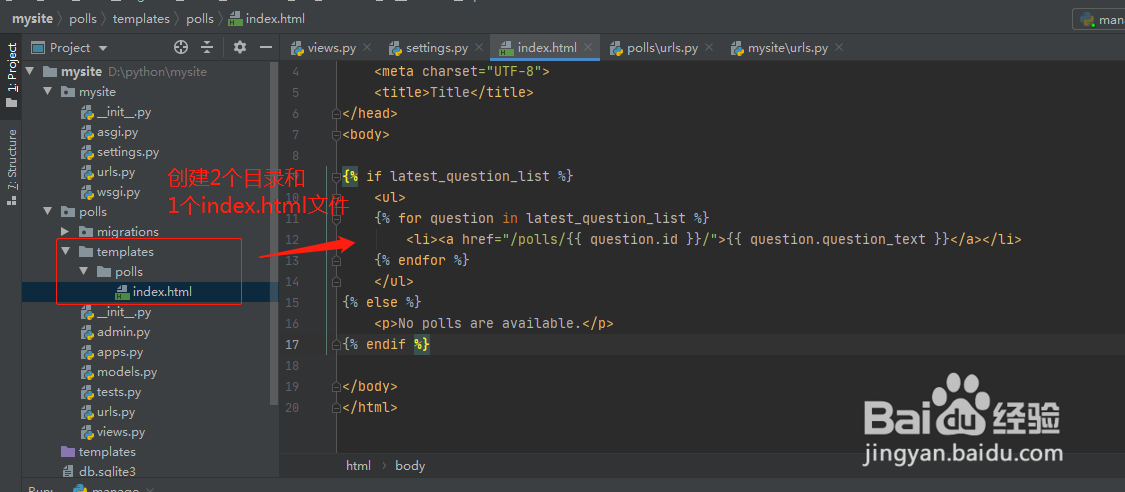This screenshot has width=1125, height=492.
Task: Click templates in the breadcrumb path
Action: pos(141,19)
